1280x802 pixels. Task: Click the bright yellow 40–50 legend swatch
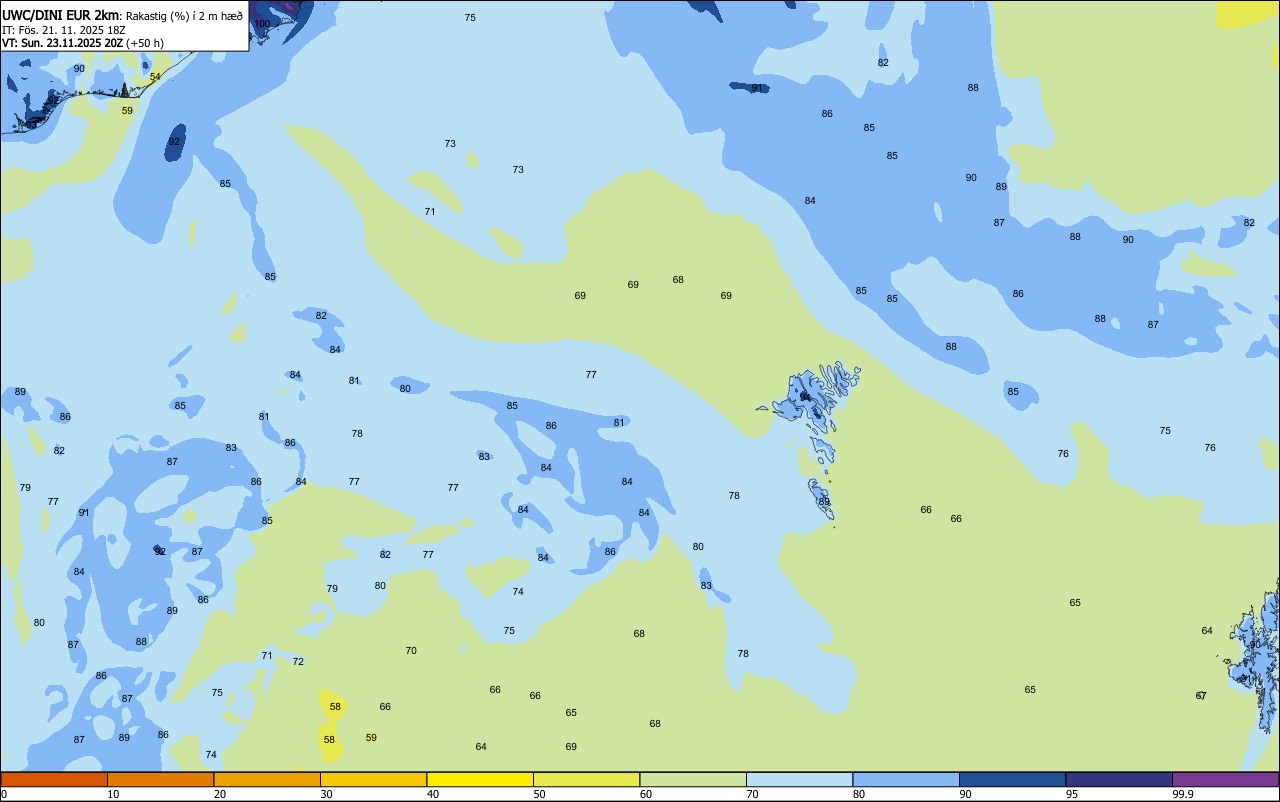[480, 779]
